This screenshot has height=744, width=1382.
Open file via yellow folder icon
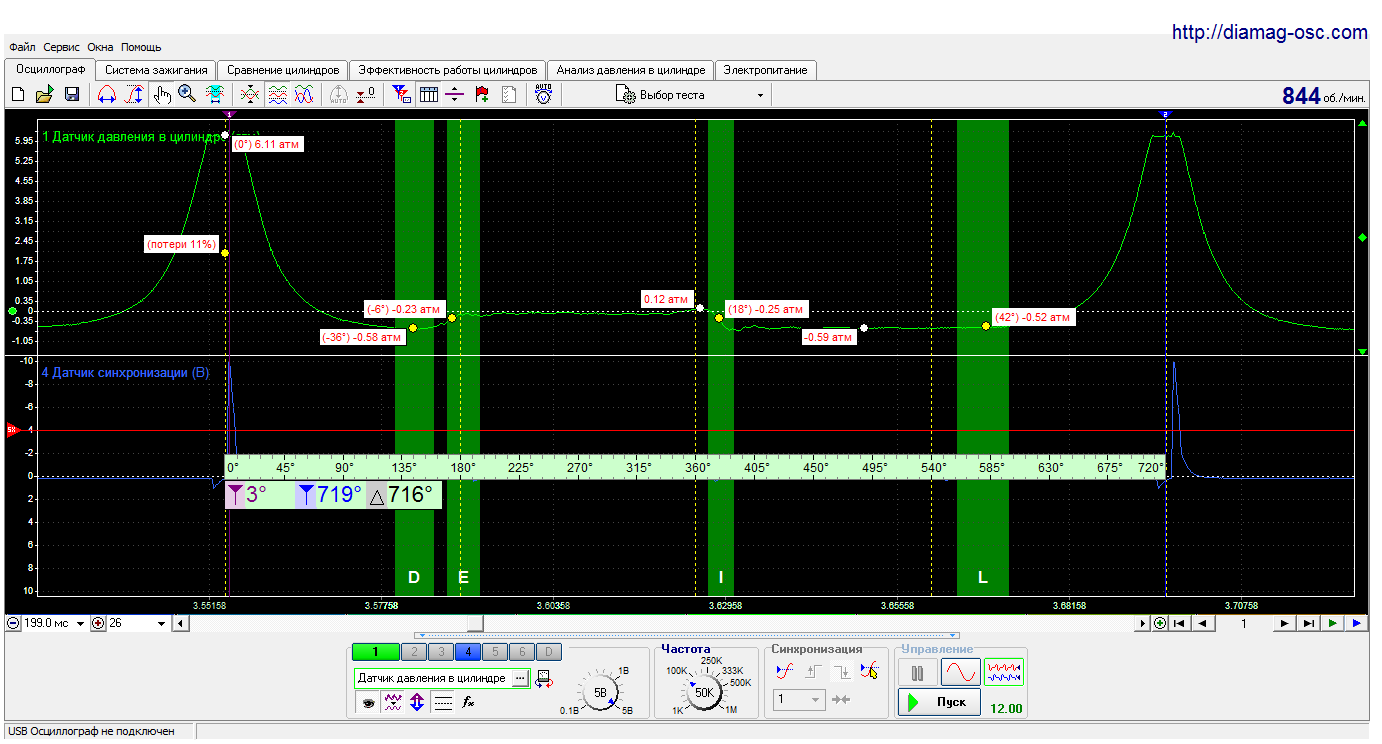44,94
